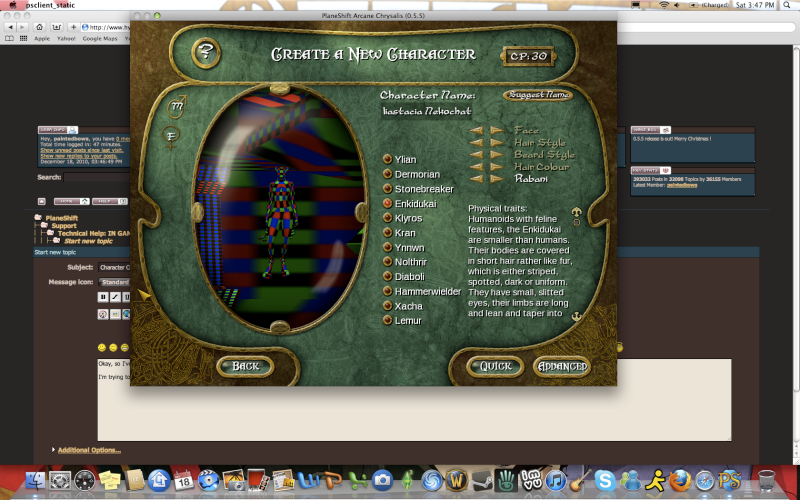Open the Message Icon Standard dropdown
800x500 pixels.
click(114, 282)
